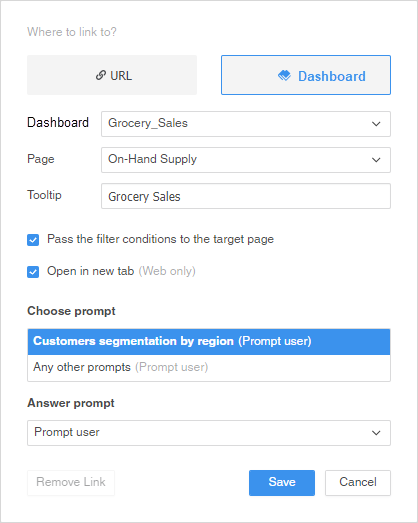Click the Pass the filter conditions label
Screen dimensions: 418x523
tap(160, 239)
